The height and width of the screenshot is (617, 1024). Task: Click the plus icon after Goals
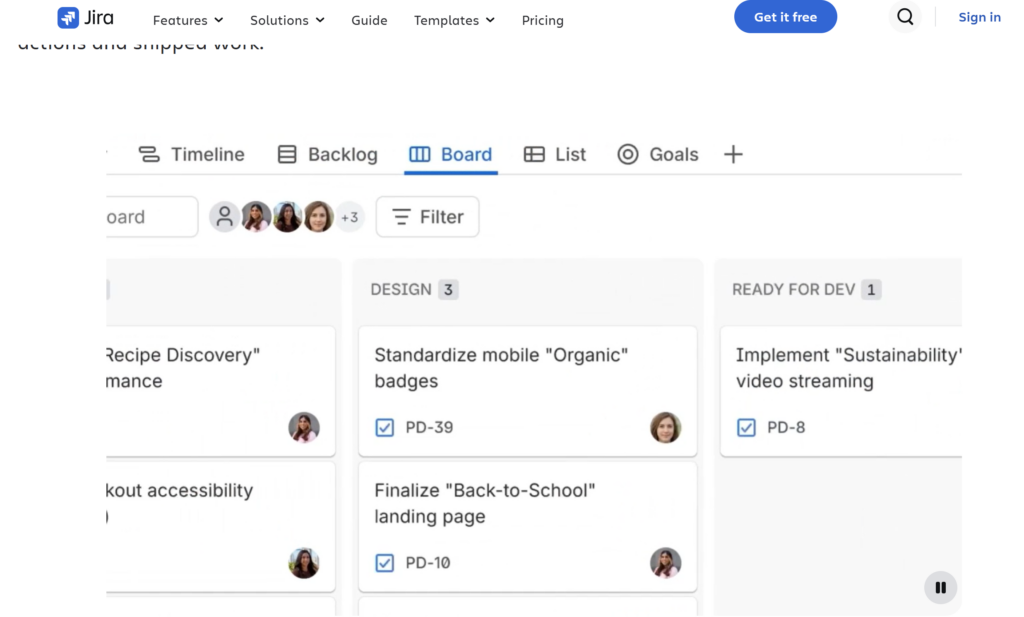point(733,155)
